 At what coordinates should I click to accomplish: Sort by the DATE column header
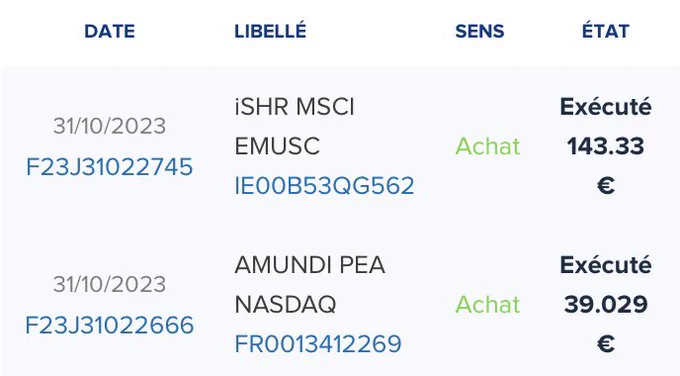109,31
